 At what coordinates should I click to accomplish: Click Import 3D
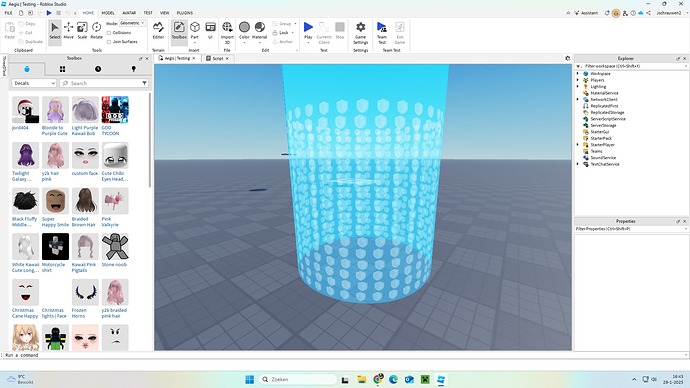point(227,33)
